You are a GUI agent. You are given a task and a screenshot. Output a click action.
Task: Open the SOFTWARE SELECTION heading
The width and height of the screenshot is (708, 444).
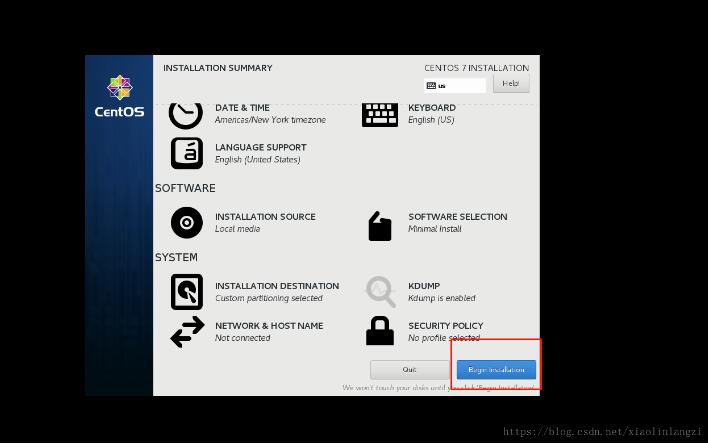(458, 217)
